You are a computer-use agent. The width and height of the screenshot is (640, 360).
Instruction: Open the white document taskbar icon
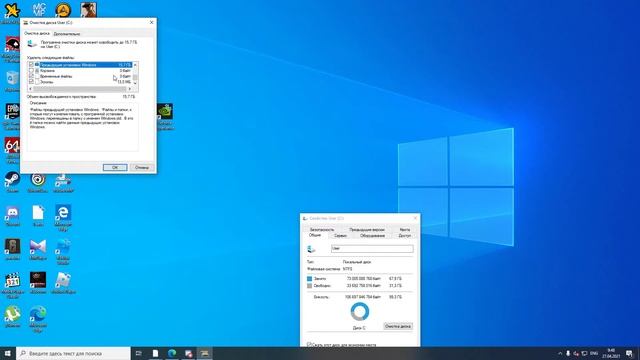click(155, 353)
